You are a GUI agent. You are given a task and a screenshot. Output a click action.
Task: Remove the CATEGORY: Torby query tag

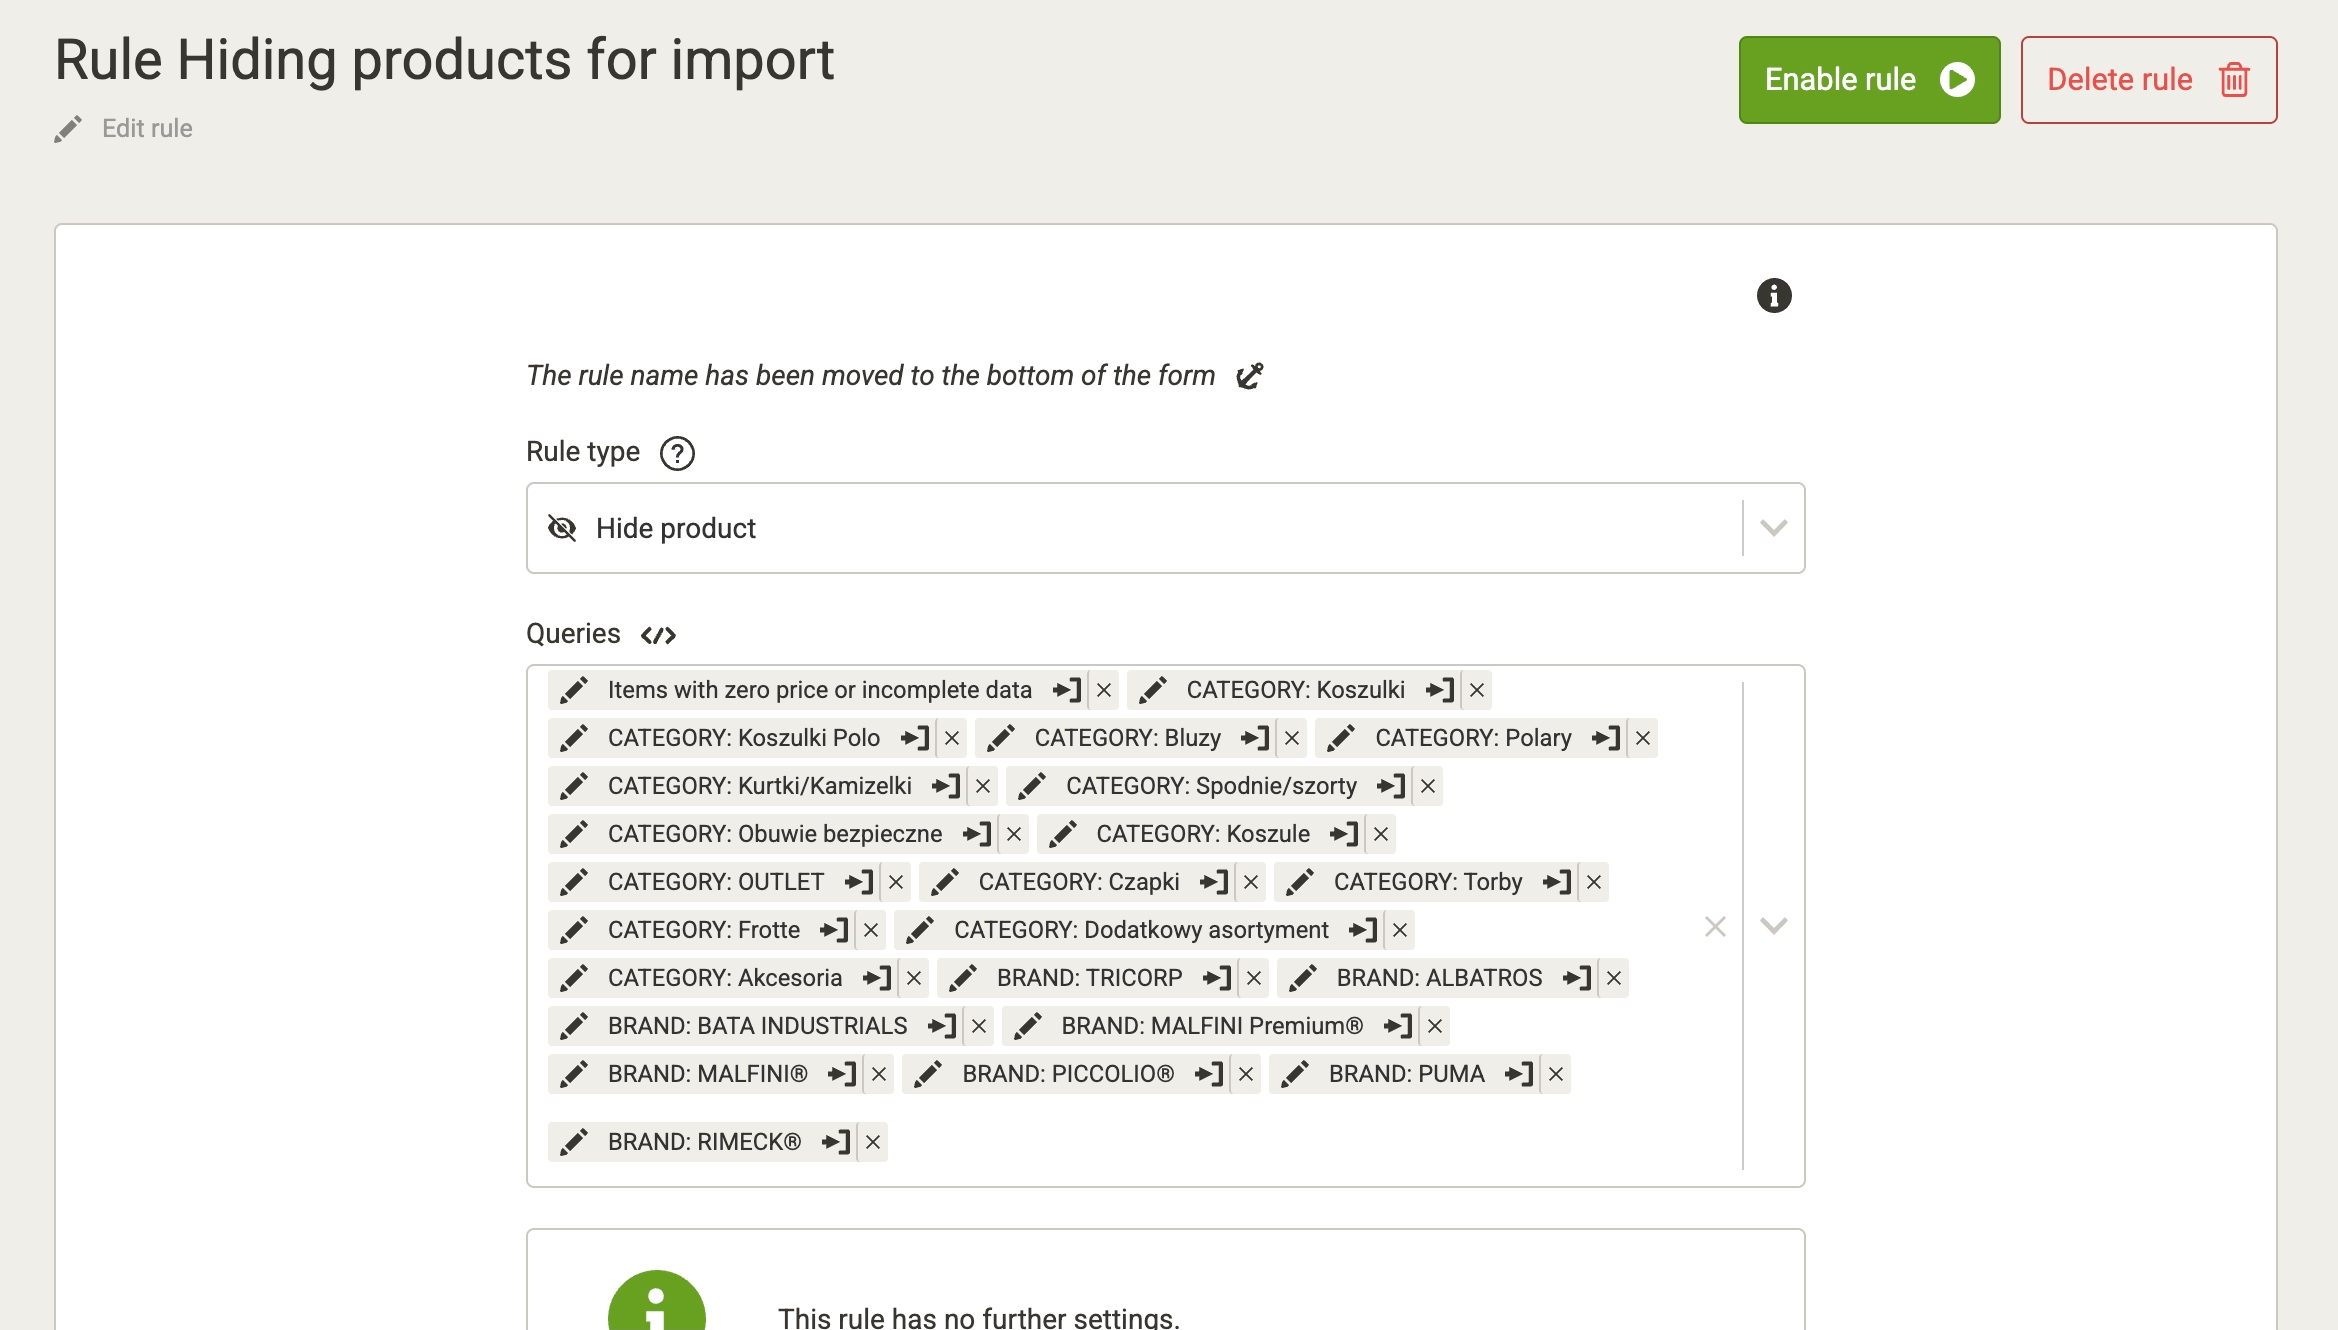(x=1594, y=882)
